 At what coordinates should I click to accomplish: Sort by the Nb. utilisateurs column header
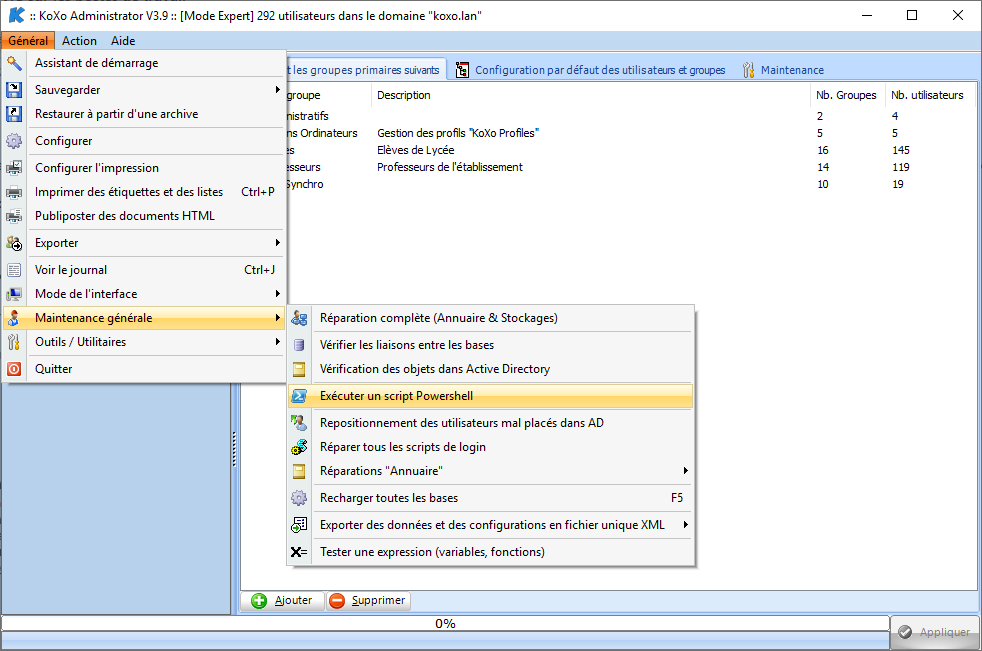[x=928, y=95]
